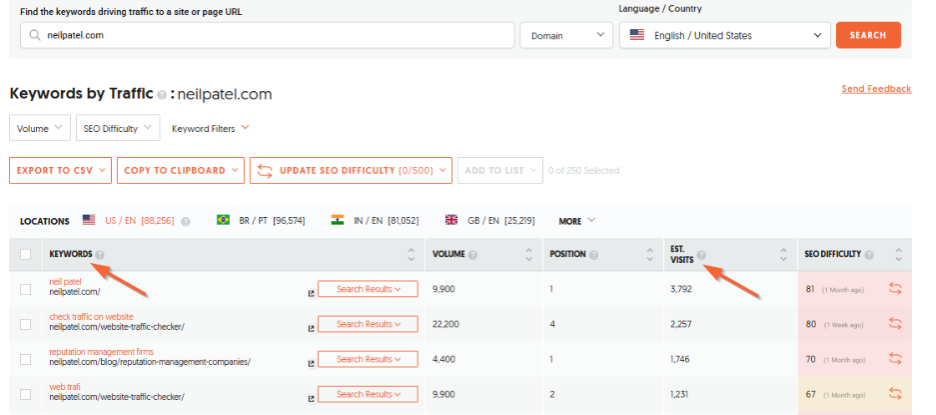The image size is (936, 415).
Task: Open the UPDATE SEO DIFFICULTY dropdown
Action: click(x=351, y=170)
